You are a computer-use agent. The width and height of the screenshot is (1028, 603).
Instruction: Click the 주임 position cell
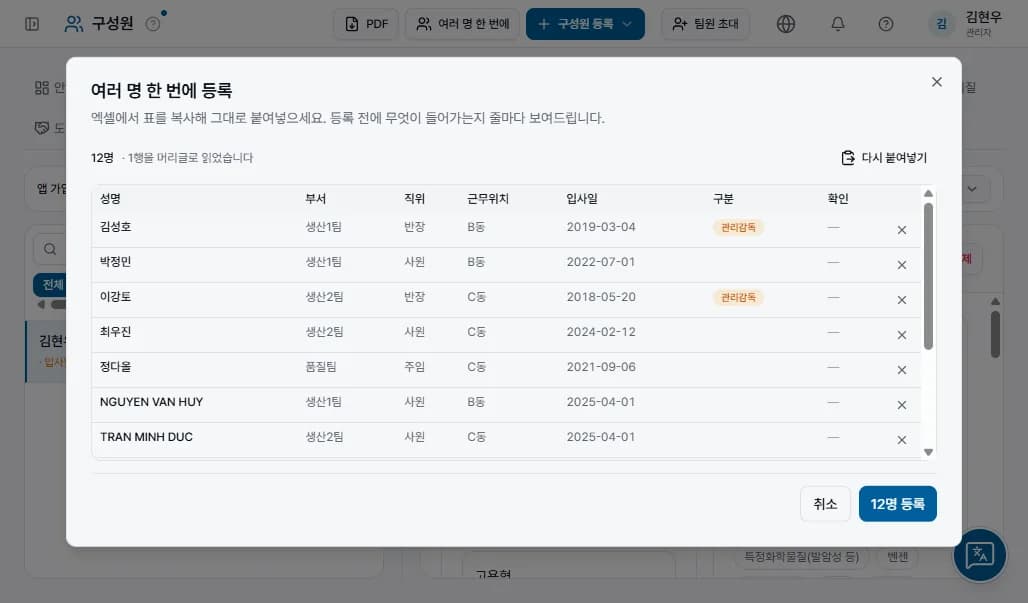pos(414,367)
